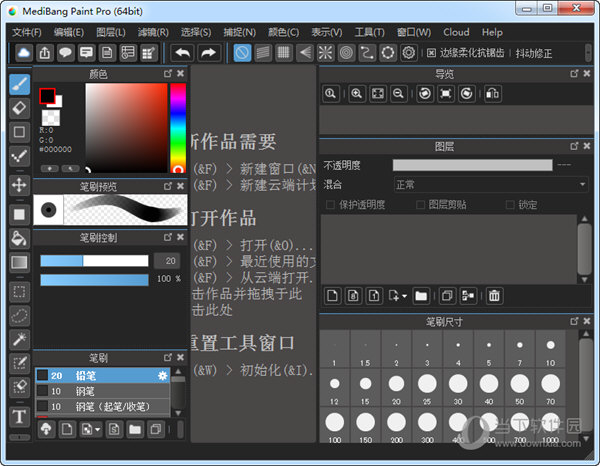Click new layer folder icon

click(421, 296)
